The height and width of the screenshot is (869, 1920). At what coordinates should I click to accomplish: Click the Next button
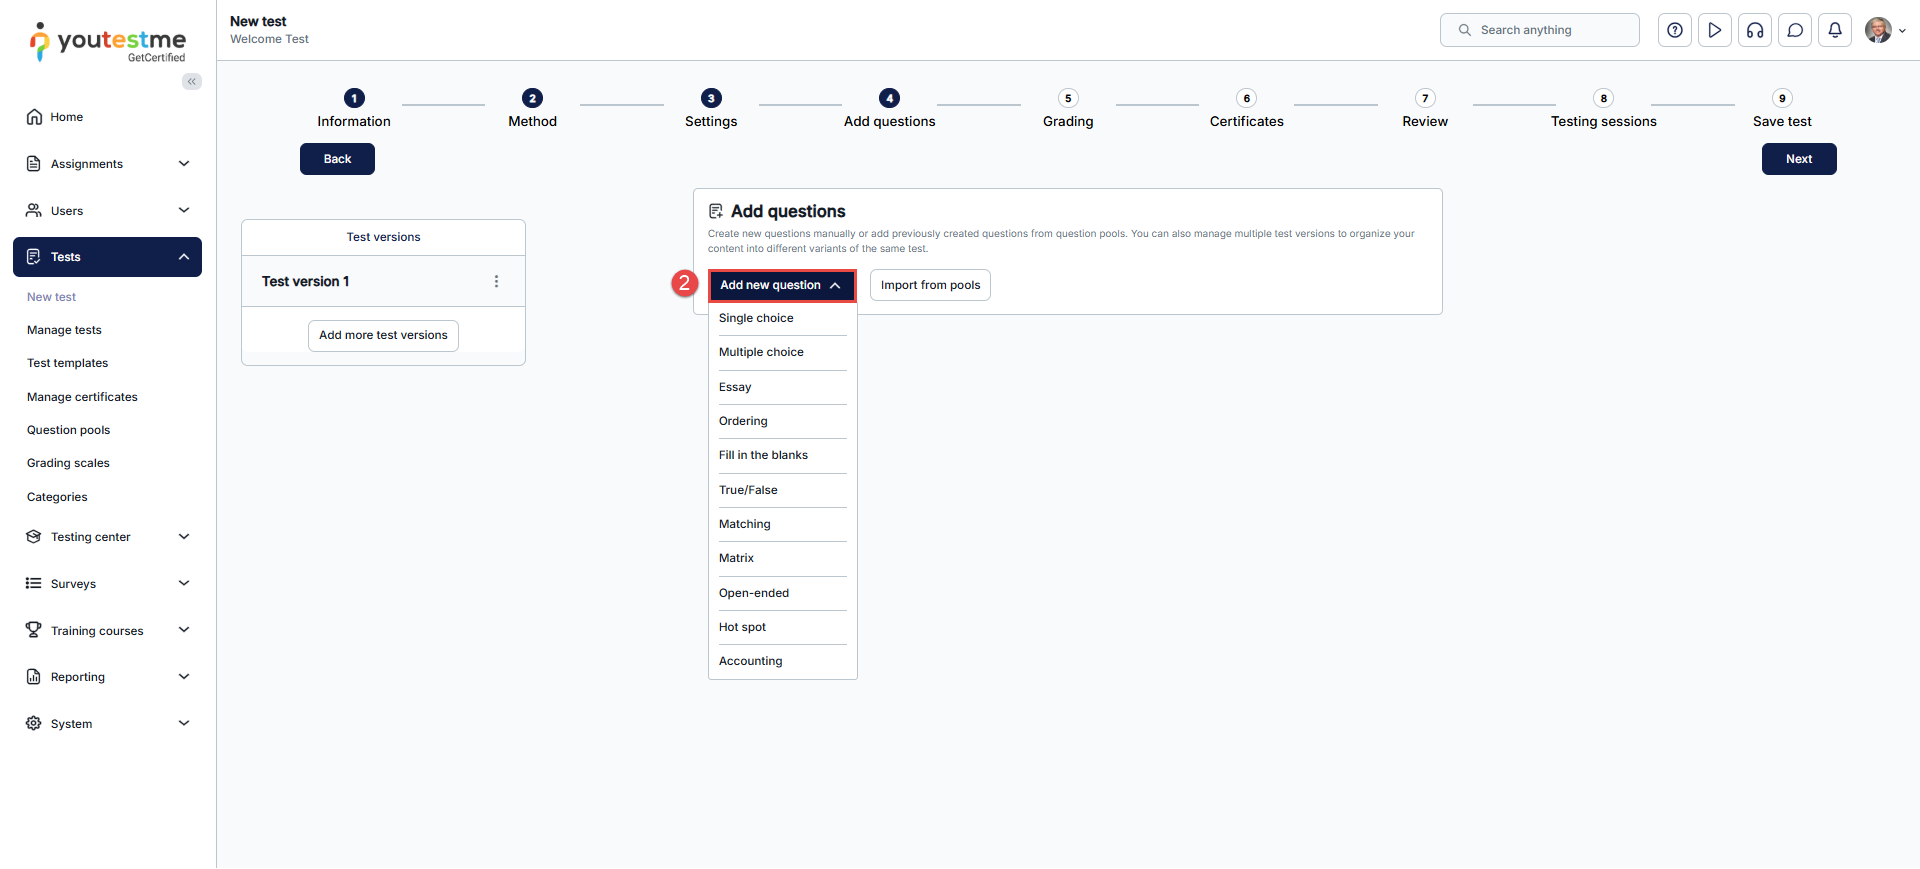point(1798,159)
